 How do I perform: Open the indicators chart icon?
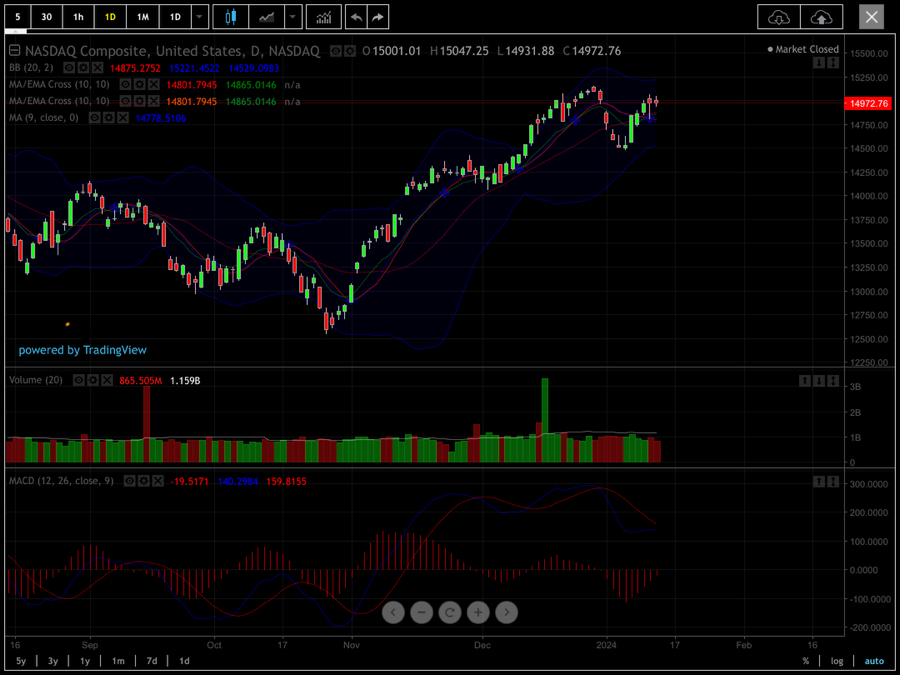coord(324,17)
